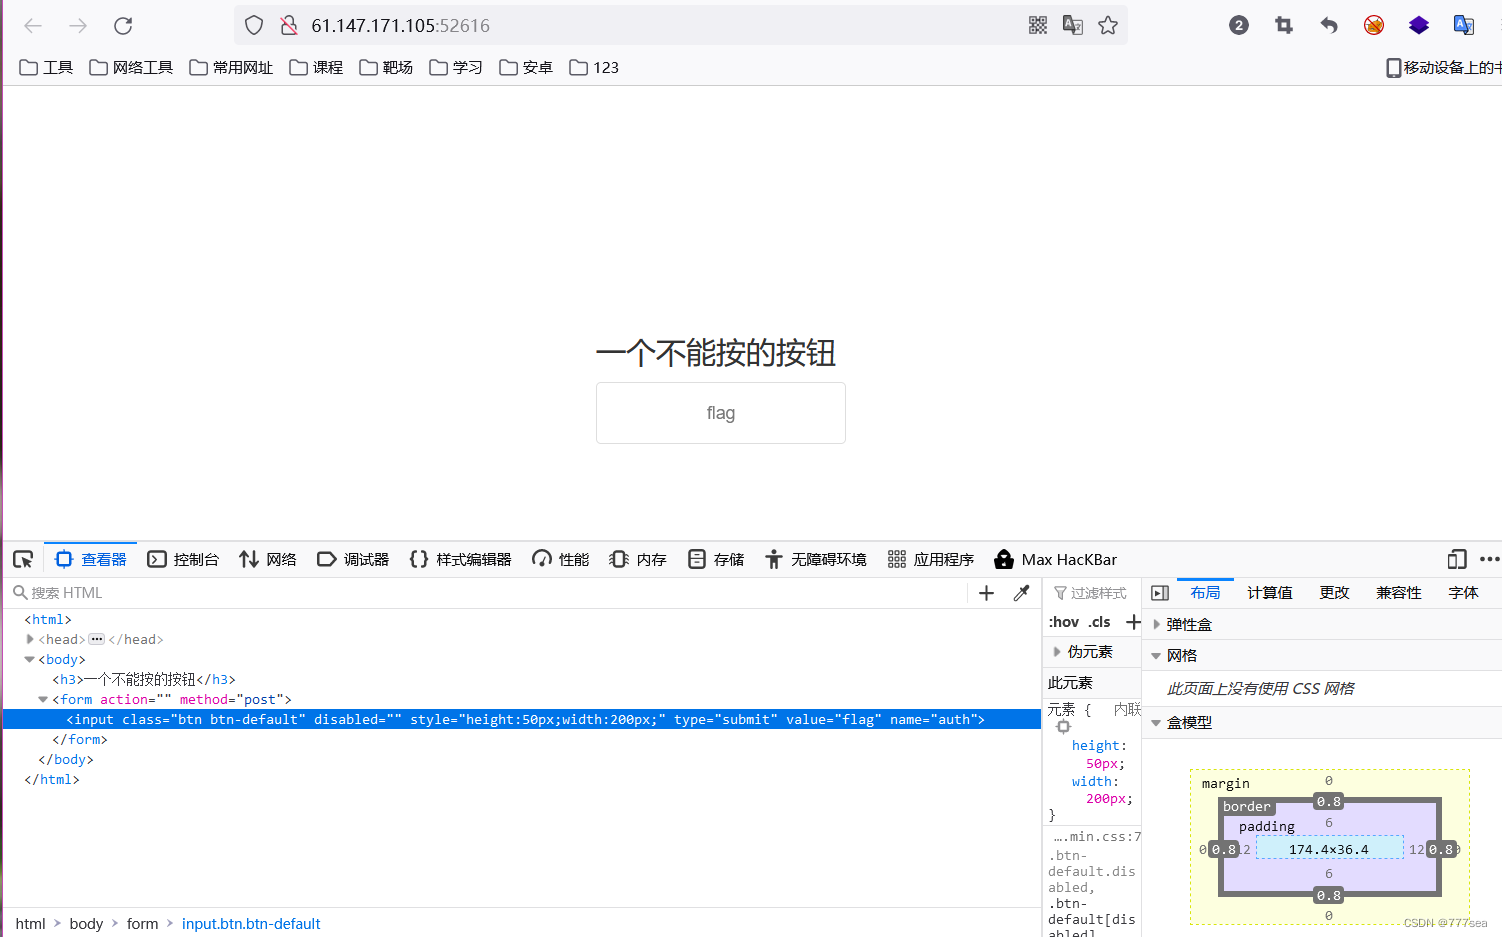Open the 无障碍环境 accessibility tab
Image resolution: width=1502 pixels, height=937 pixels.
(x=816, y=559)
